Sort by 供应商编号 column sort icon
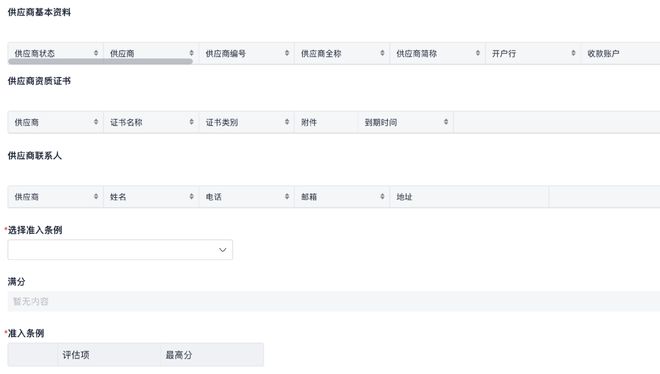This screenshot has width=660, height=374. pos(287,53)
